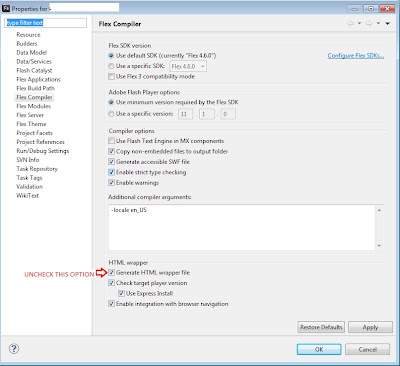Screen dimensions: 400x366
Task: Click the help question mark icon
Action: click(x=14, y=349)
